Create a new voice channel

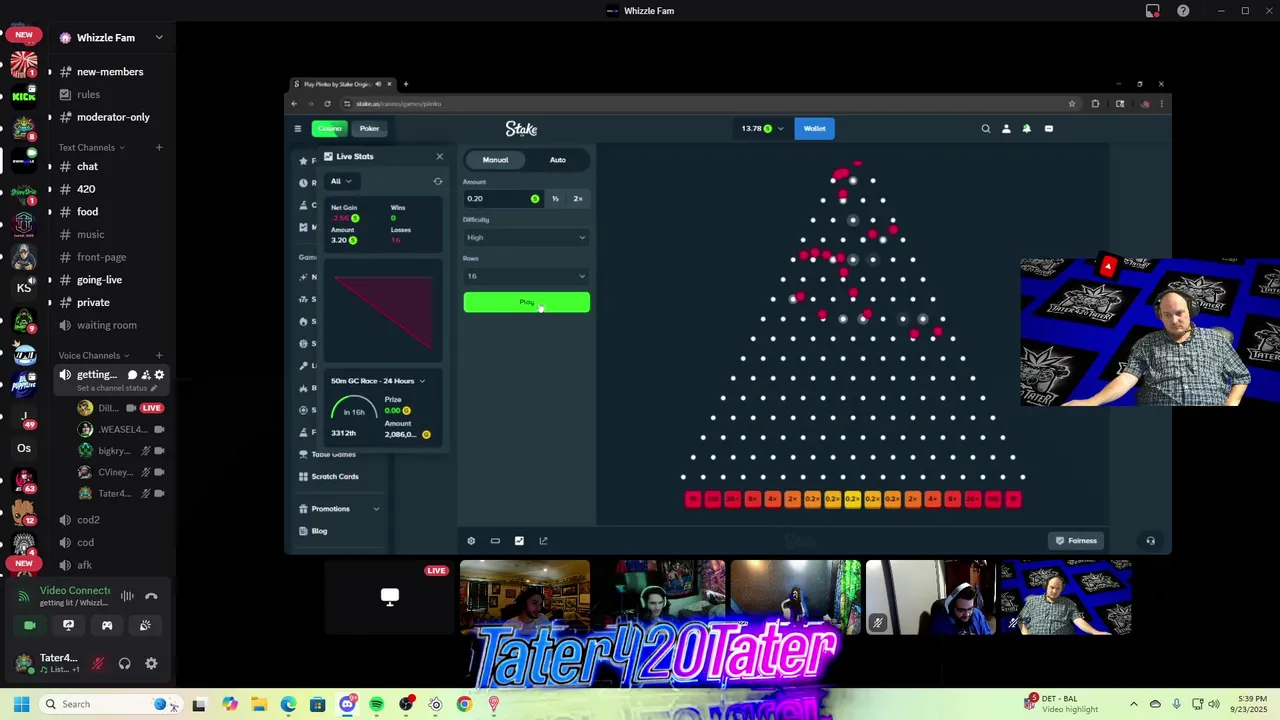point(158,355)
